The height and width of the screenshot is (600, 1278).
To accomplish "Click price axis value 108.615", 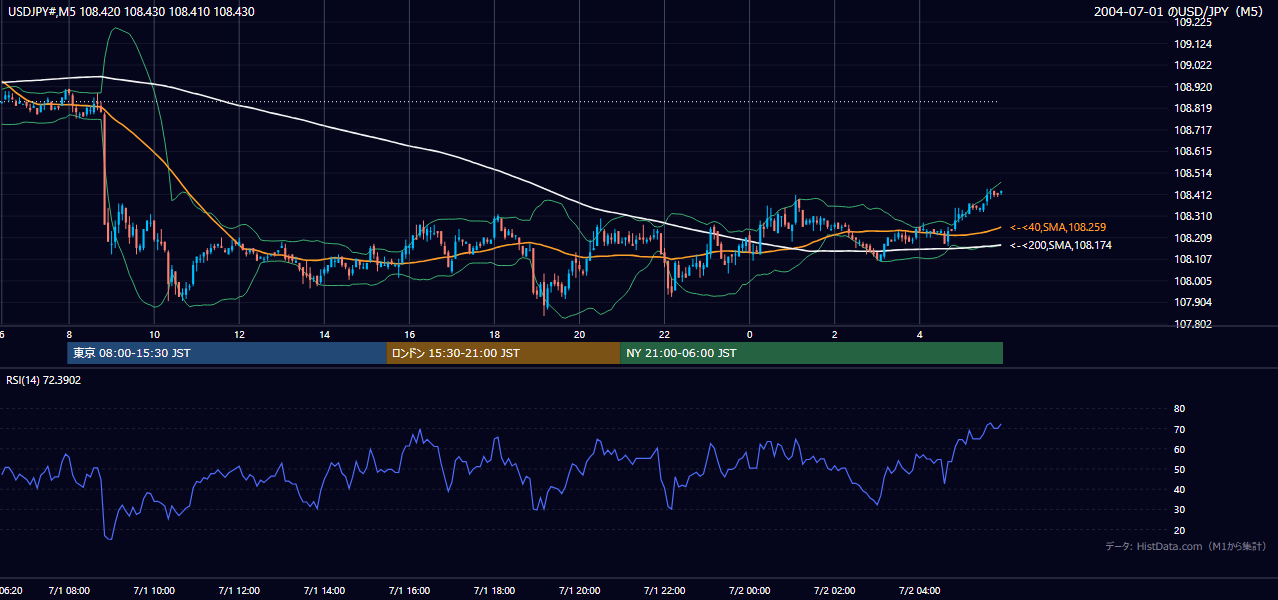I will pos(1192,152).
